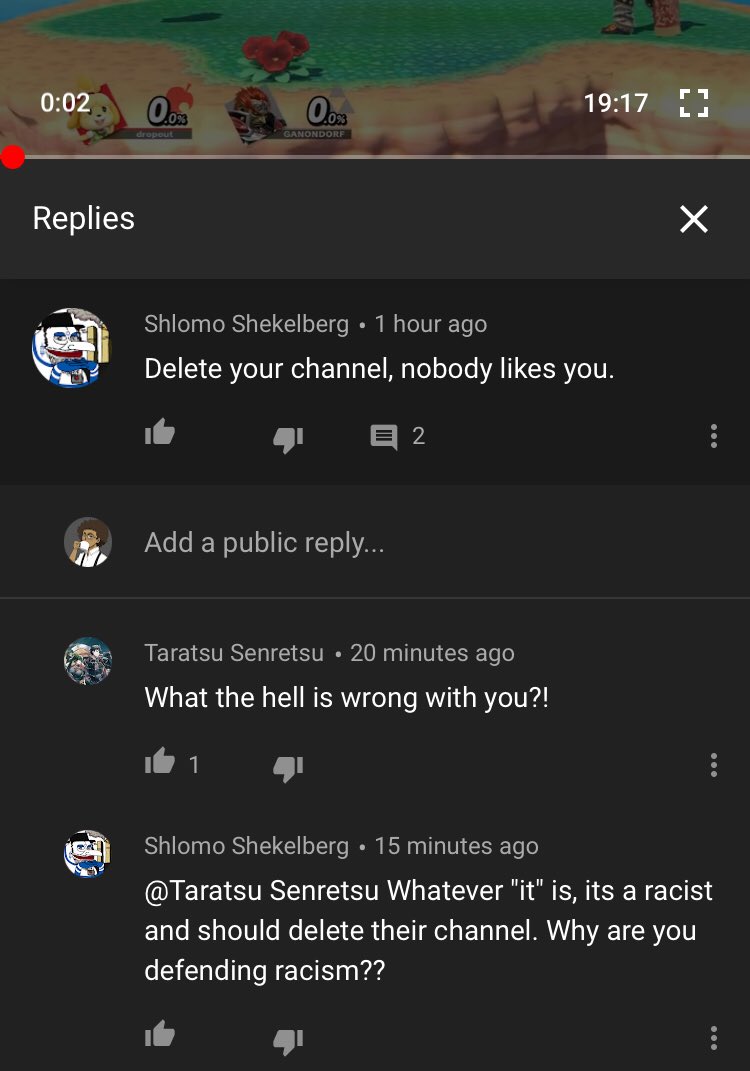Enter fullscreen video mode
This screenshot has width=750, height=1071.
tap(694, 103)
